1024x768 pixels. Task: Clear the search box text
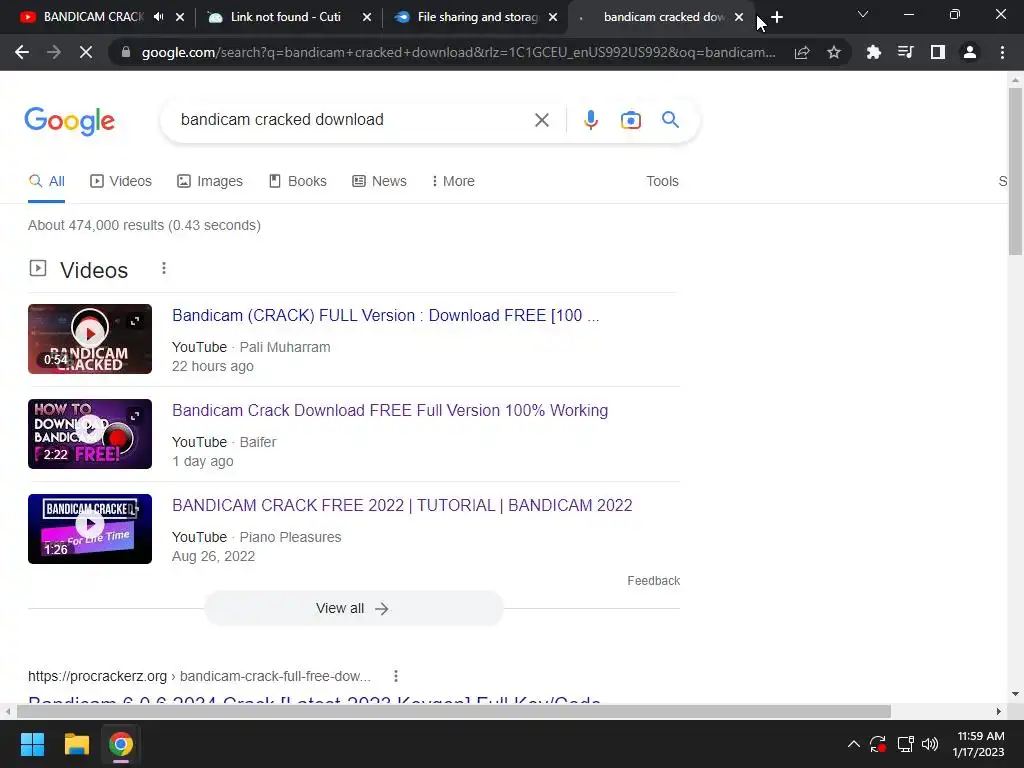click(x=541, y=120)
